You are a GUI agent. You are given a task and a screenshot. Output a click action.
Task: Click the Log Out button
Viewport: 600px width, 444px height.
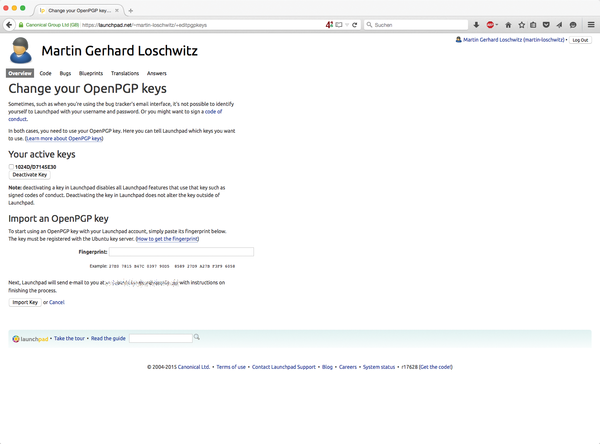[580, 40]
